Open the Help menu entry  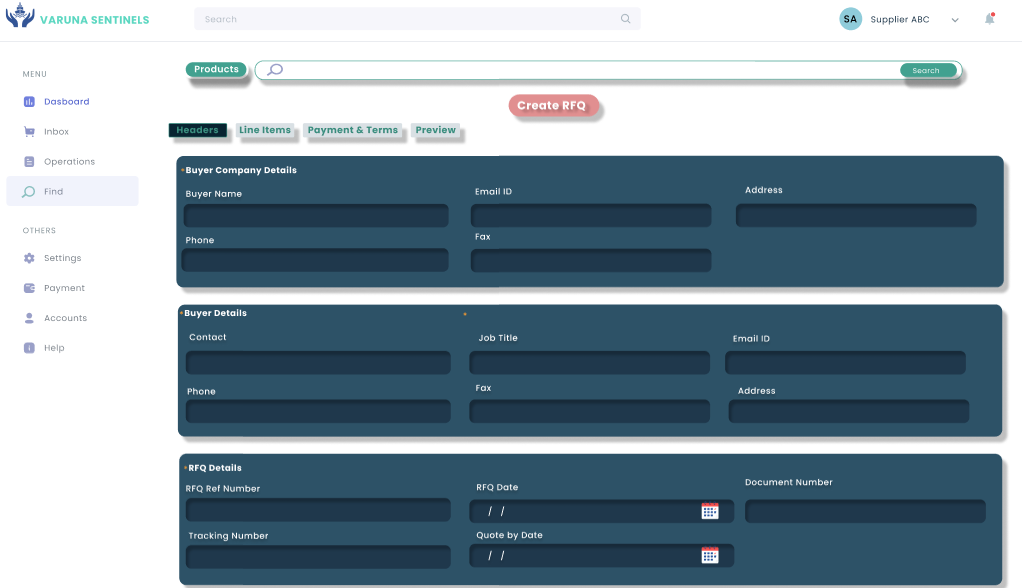click(x=54, y=348)
